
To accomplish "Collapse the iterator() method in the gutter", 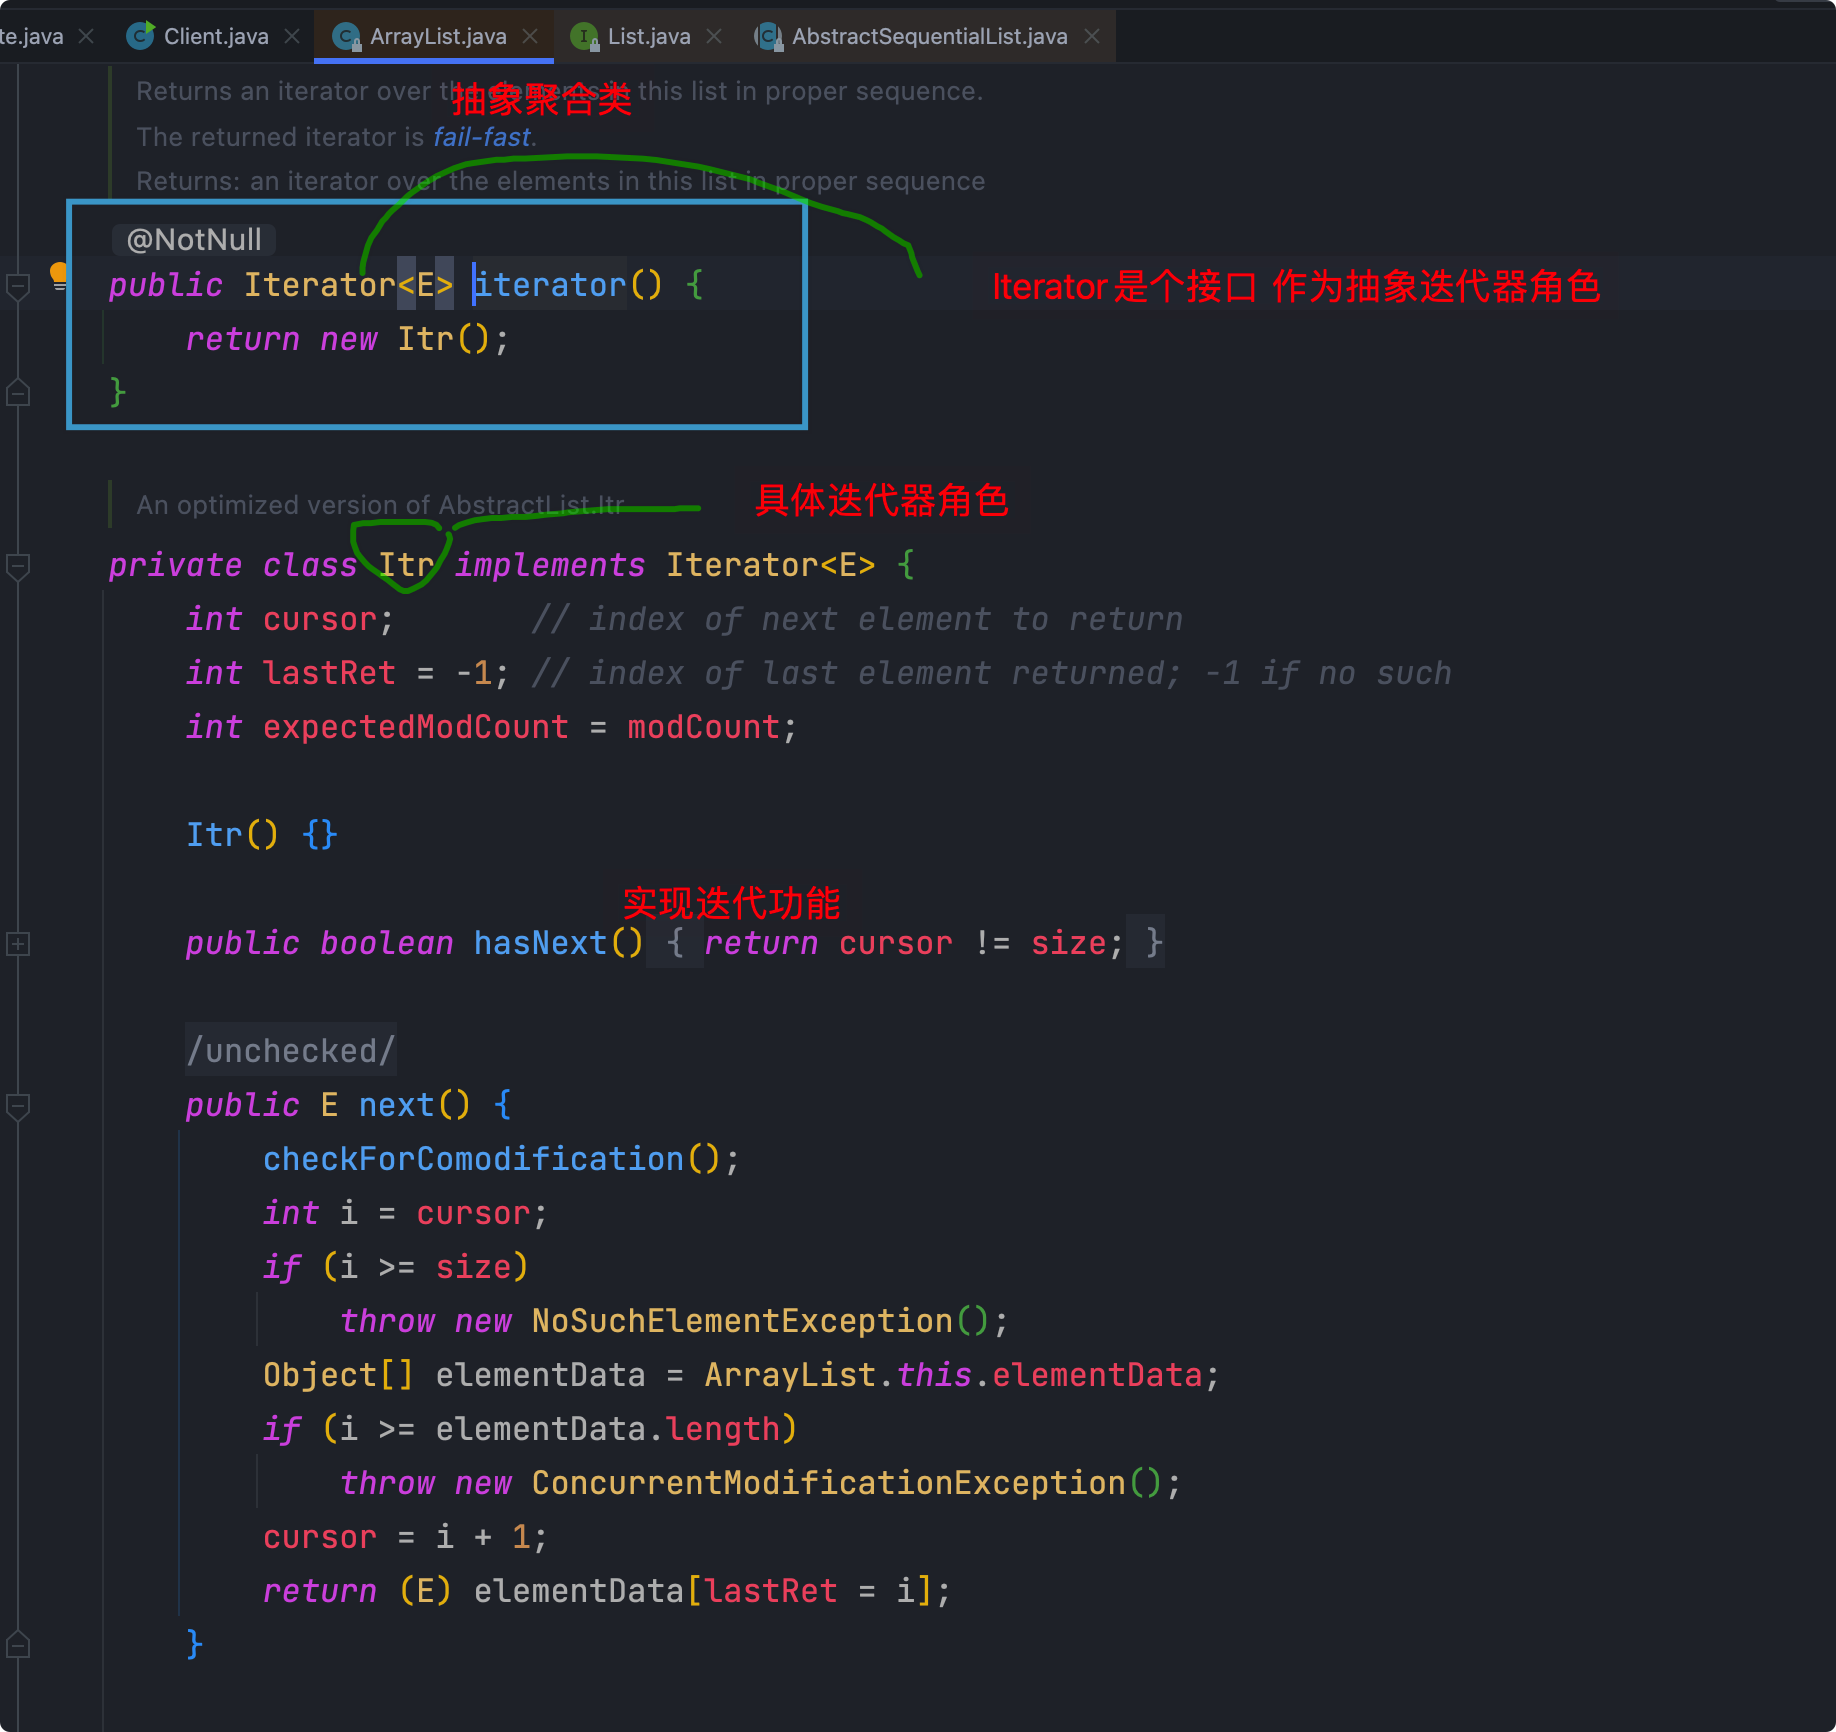I will 18,286.
